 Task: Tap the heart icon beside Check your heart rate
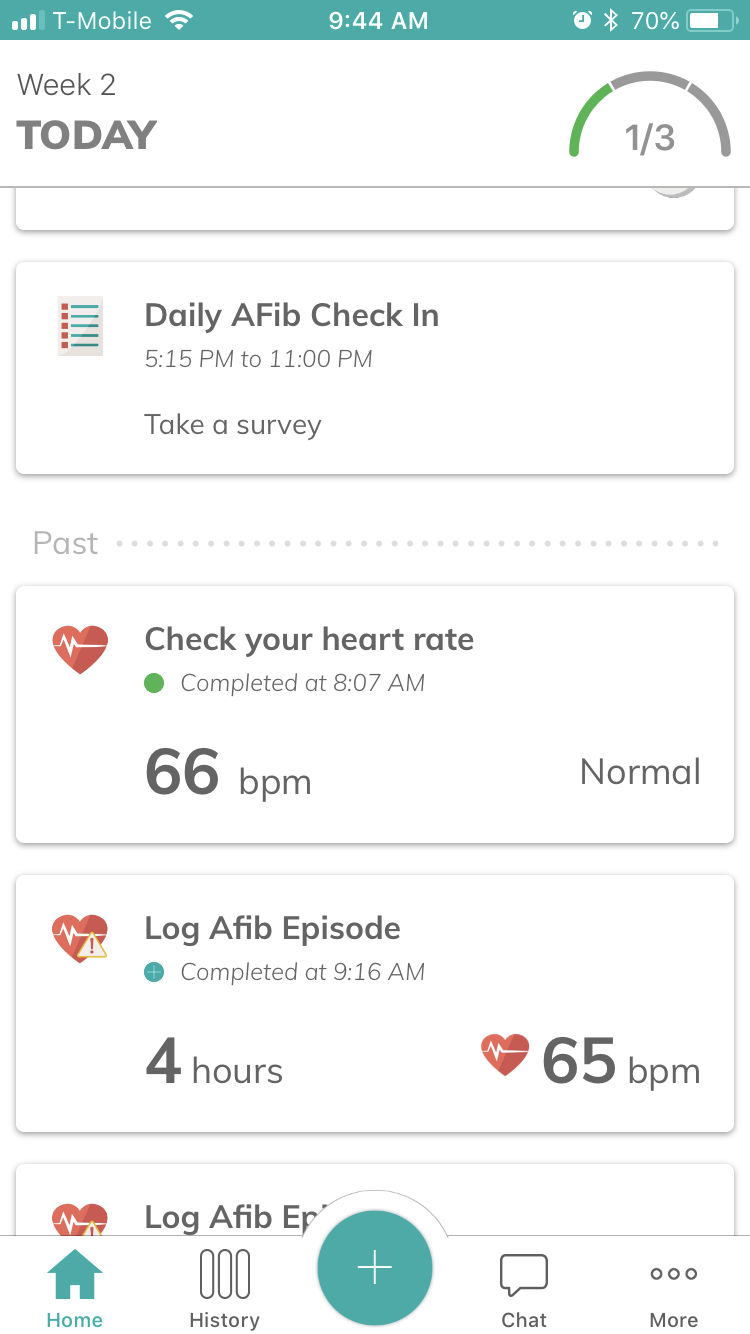tap(80, 649)
